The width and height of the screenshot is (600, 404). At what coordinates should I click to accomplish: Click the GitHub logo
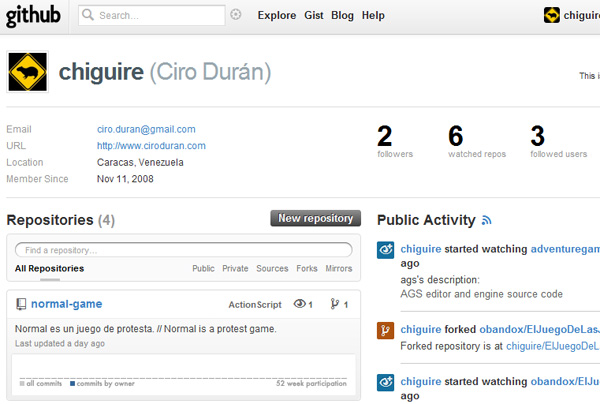[x=33, y=16]
